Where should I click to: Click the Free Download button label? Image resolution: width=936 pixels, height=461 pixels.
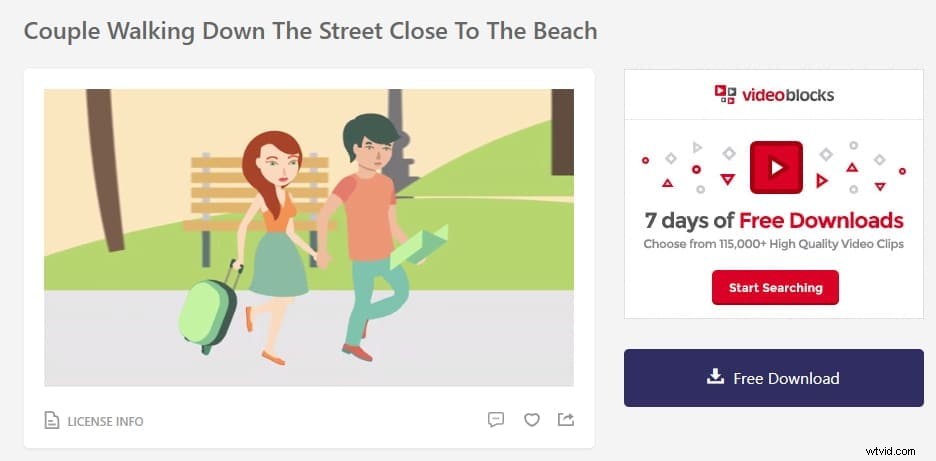786,378
